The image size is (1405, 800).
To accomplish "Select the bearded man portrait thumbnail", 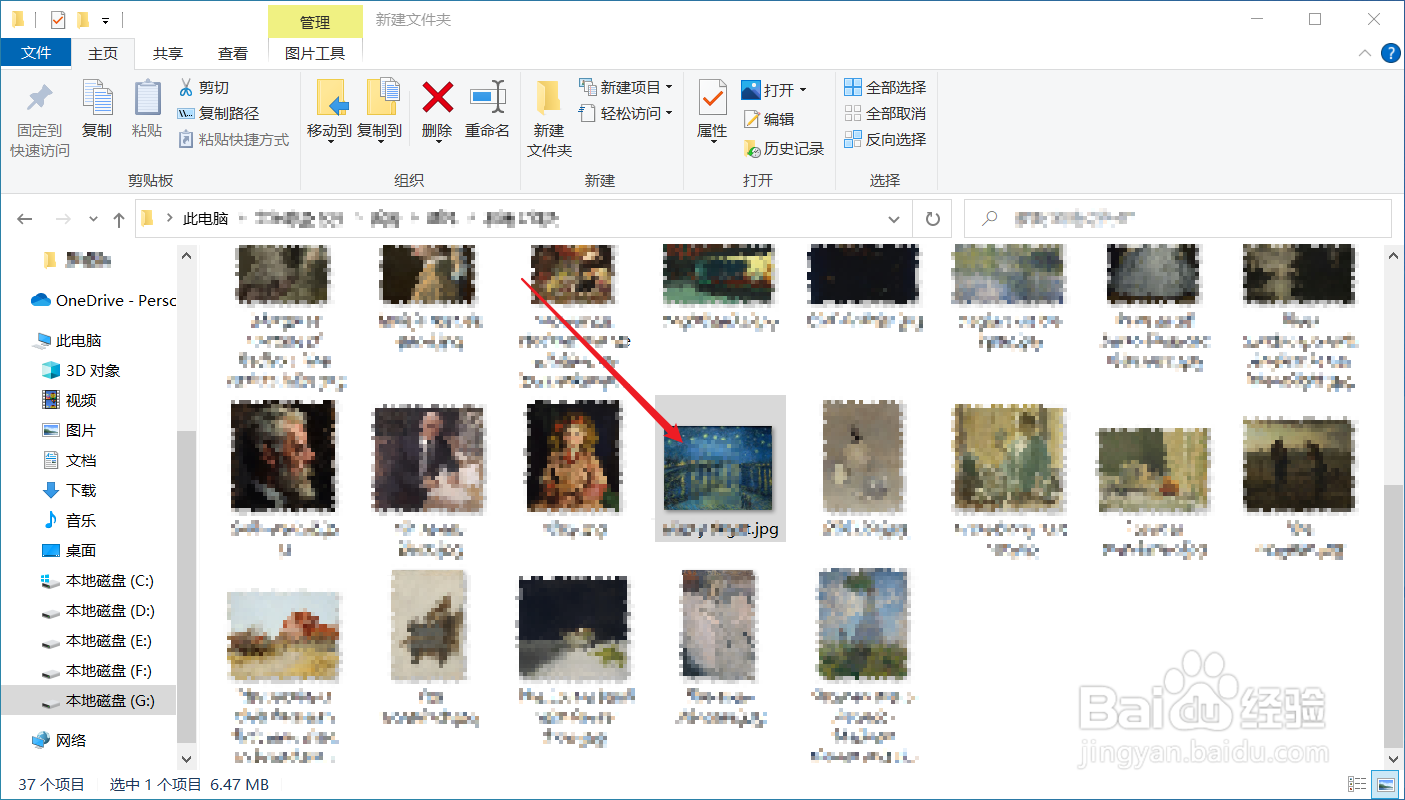I will [x=283, y=455].
